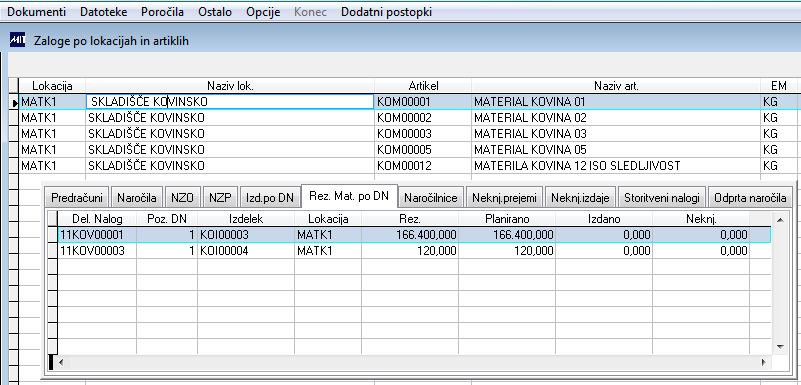Screen dimensions: 801x385
Task: Click the 166.400,000 value under Rez.
Action: (x=410, y=235)
